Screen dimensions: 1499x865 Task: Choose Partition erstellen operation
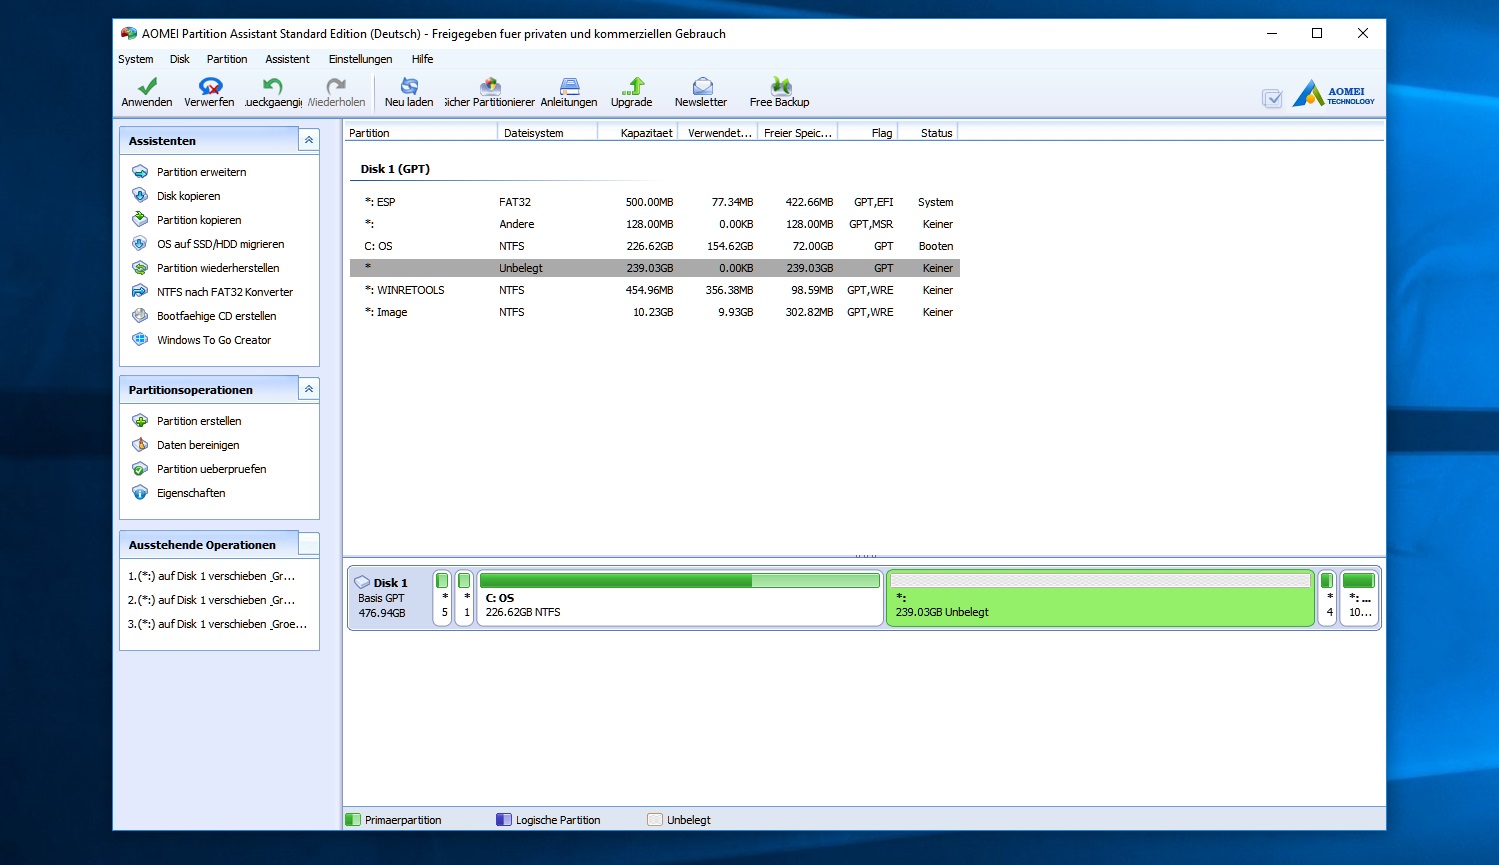pyautogui.click(x=199, y=421)
